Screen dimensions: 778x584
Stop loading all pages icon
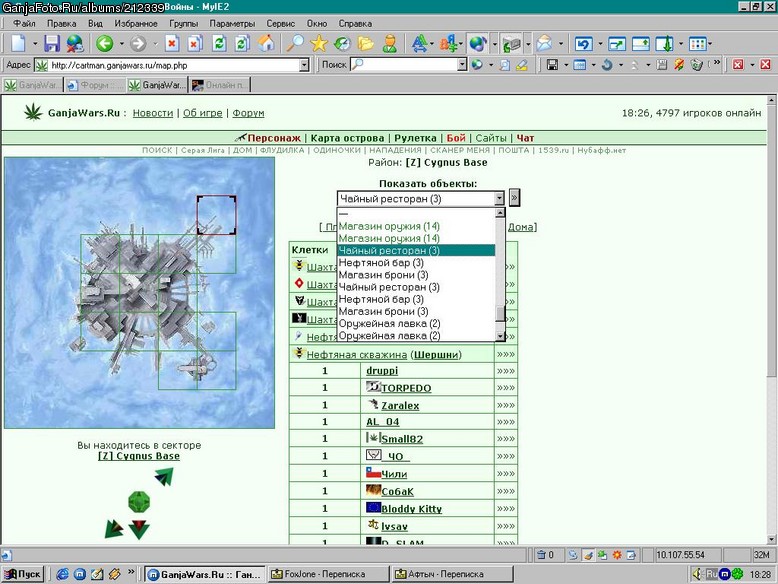pyautogui.click(x=194, y=44)
